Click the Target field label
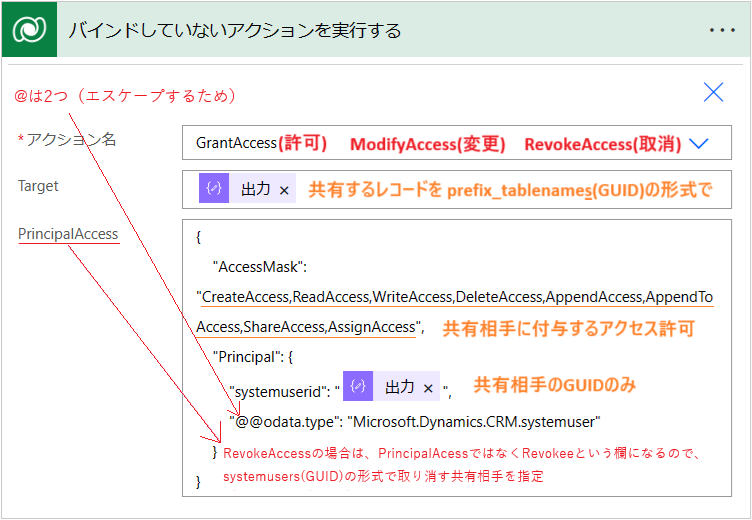The image size is (752, 520). [x=38, y=186]
